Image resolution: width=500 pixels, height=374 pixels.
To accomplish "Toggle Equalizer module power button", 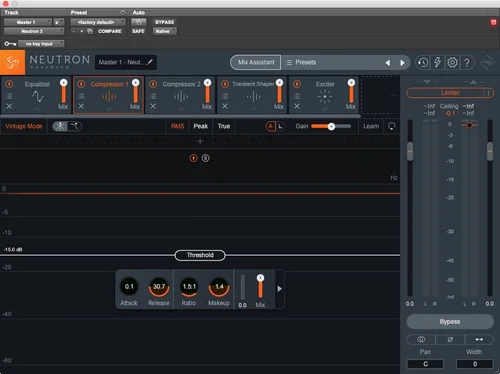I will 9,84.
